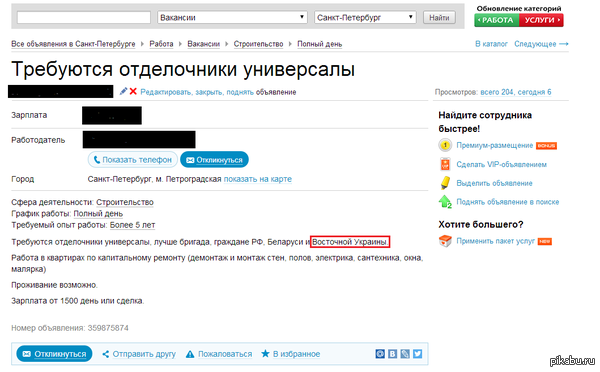Viewport: 600px width, 372px height.
Task: Click Показать телефон button
Action: tap(133, 160)
